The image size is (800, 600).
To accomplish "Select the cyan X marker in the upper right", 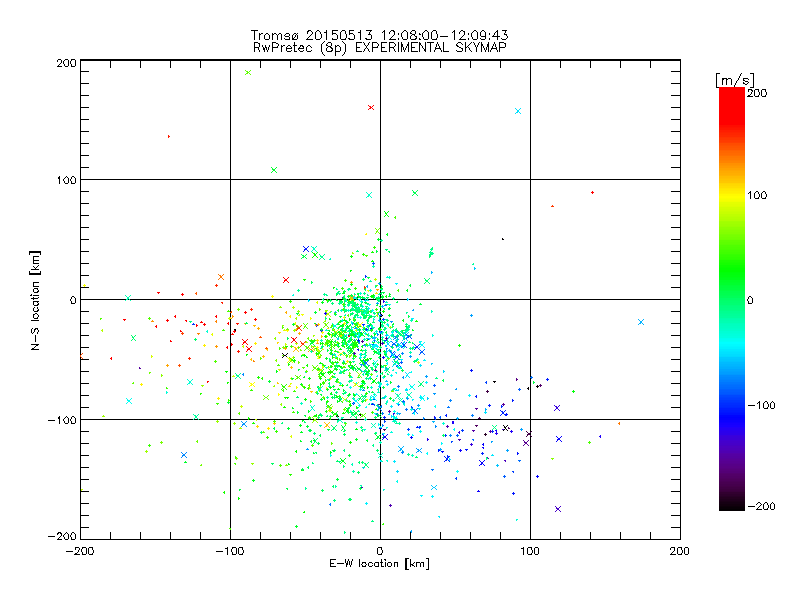I will click(518, 111).
